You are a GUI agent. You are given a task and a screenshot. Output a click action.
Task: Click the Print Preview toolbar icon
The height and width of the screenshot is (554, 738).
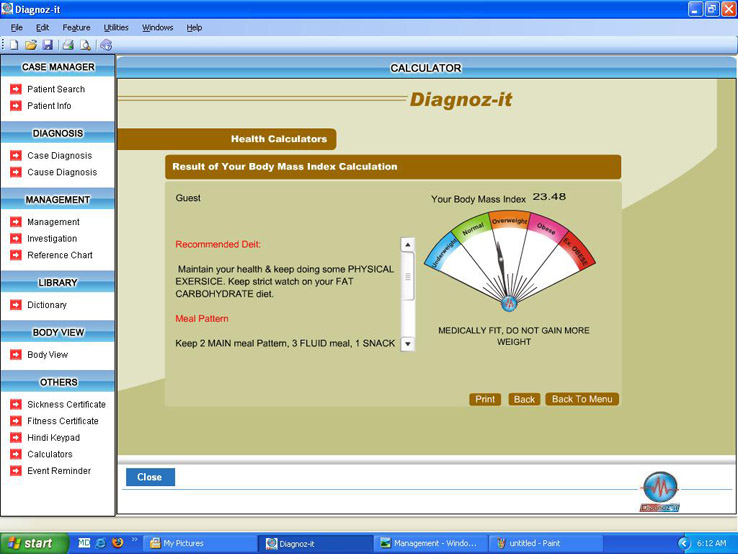pos(85,45)
